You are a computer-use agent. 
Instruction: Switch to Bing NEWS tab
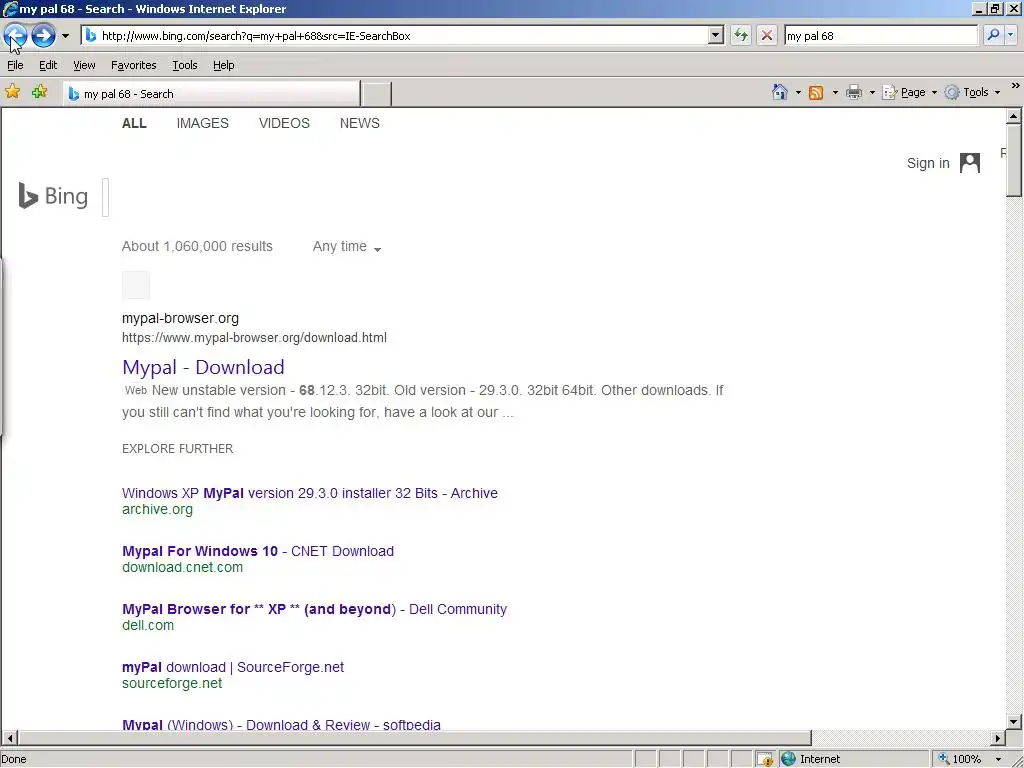pos(359,123)
